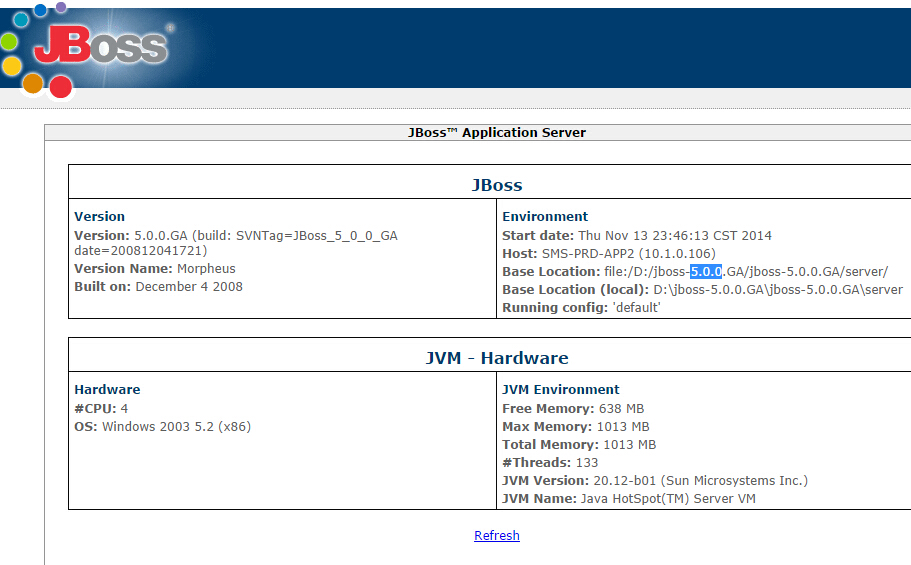911x565 pixels.
Task: Click the version value 5.0.0.GA build line
Action: point(236,243)
